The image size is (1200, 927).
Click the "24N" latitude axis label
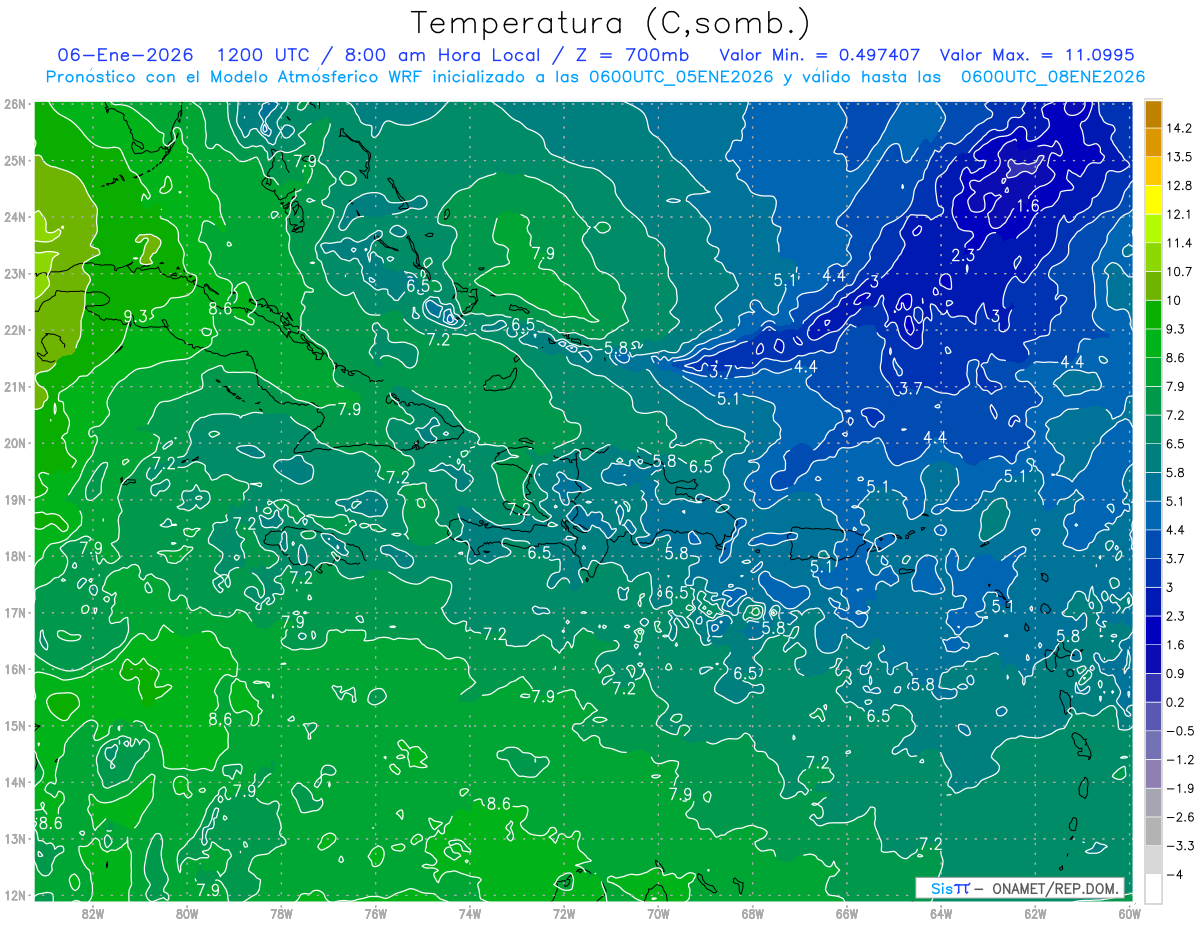click(15, 217)
